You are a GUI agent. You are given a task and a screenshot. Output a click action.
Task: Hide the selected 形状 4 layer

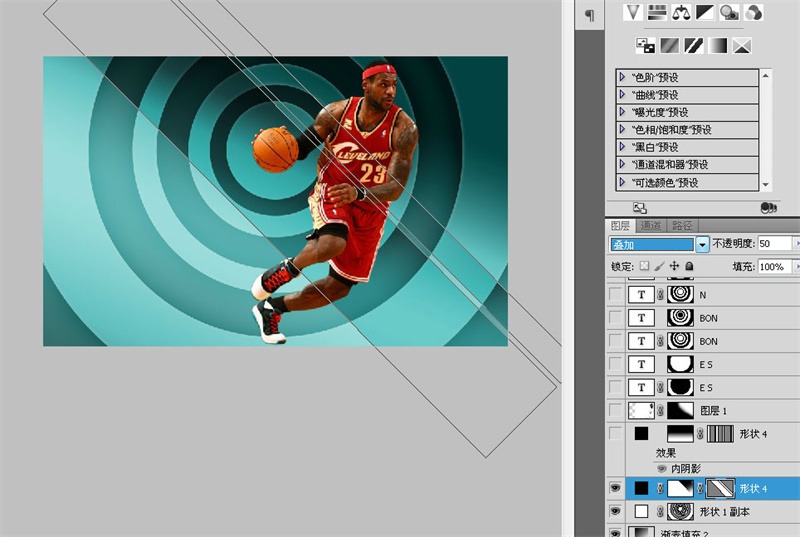615,489
